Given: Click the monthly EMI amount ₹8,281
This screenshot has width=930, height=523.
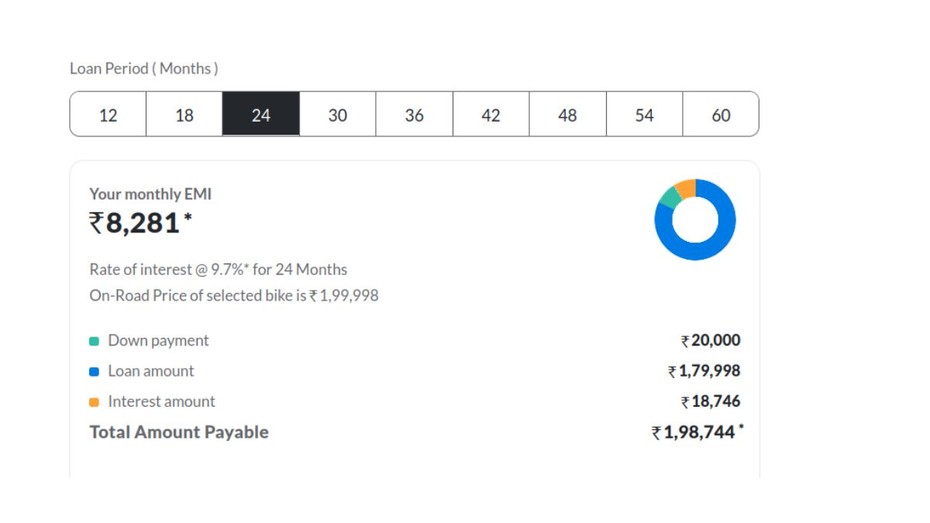Looking at the screenshot, I should pyautogui.click(x=135, y=223).
